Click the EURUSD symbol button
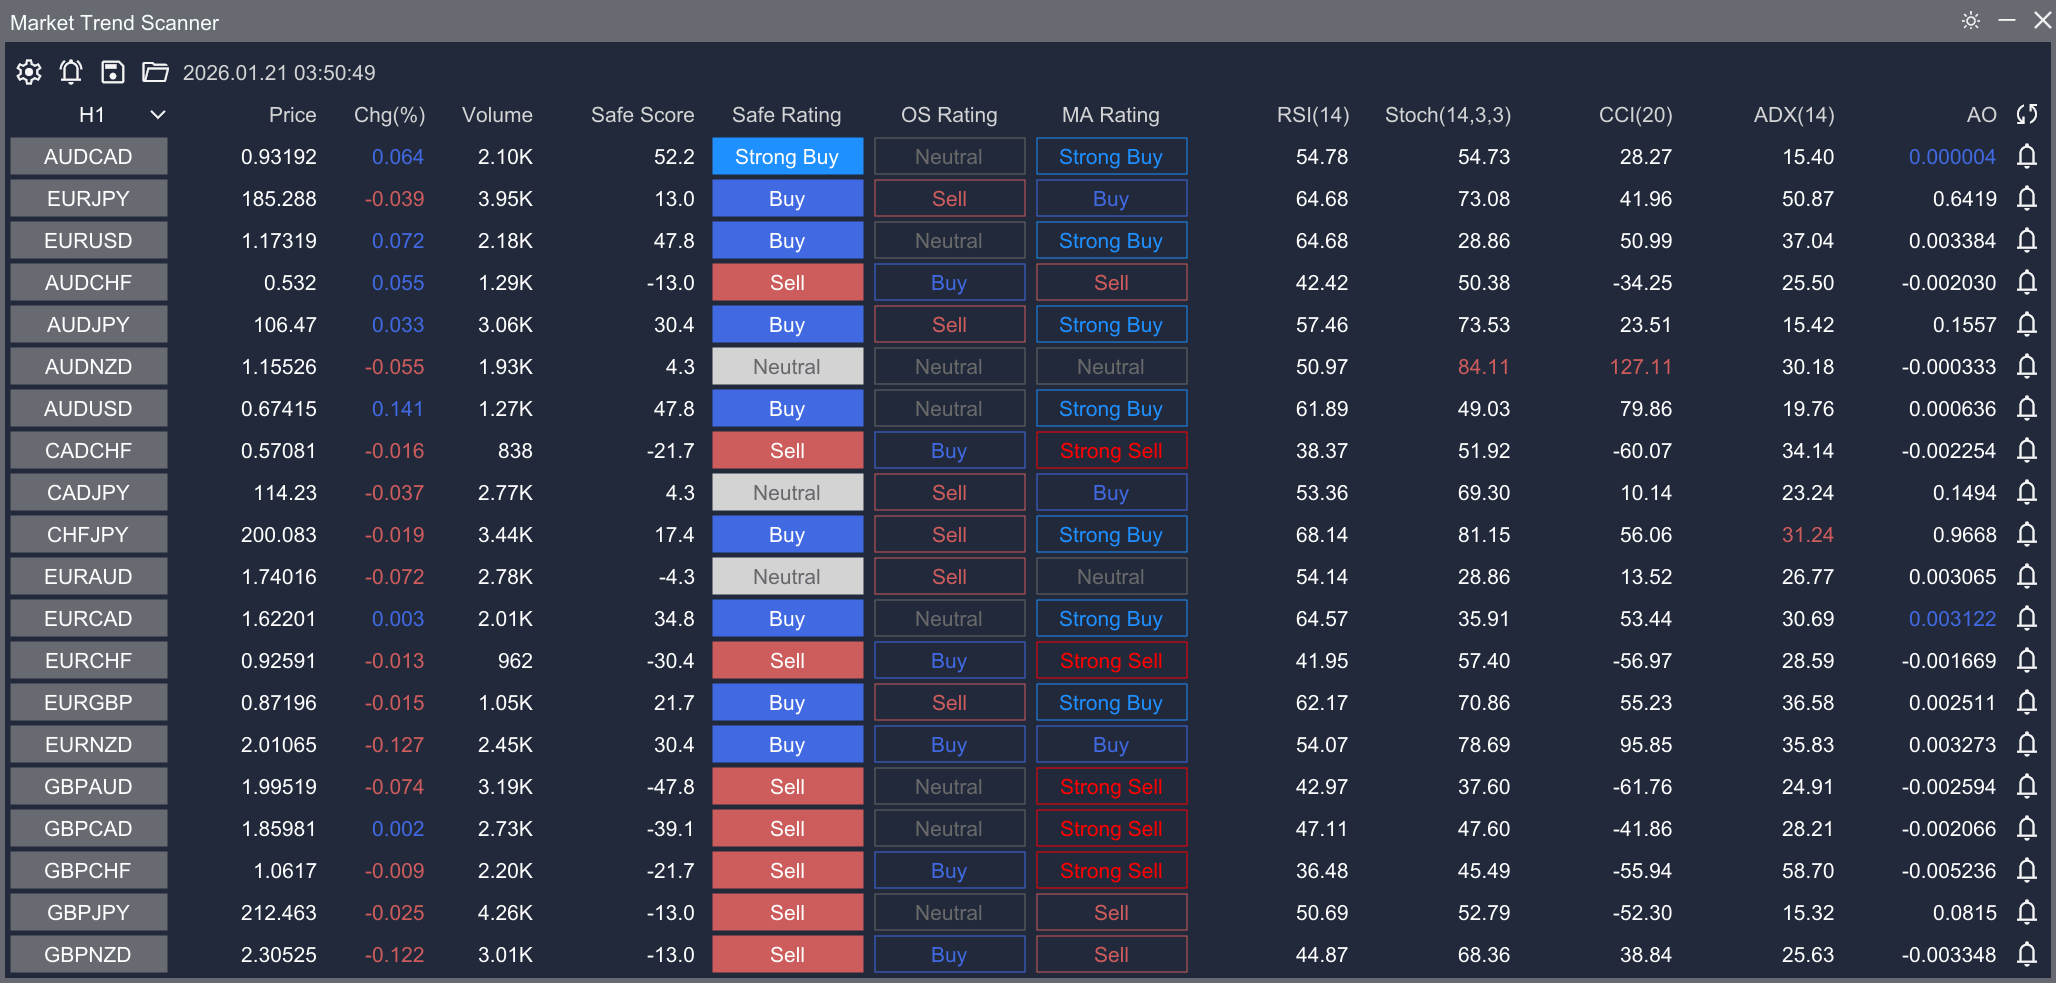Image resolution: width=2056 pixels, height=983 pixels. (x=88, y=240)
